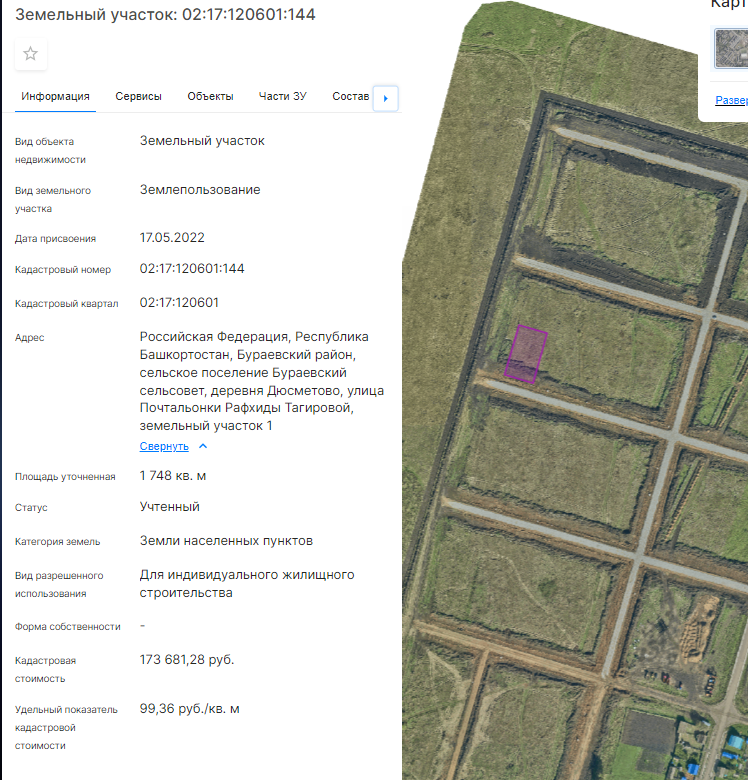This screenshot has height=780, width=748.
Task: Click the area value 1 748 кв. м
Action: (173, 476)
